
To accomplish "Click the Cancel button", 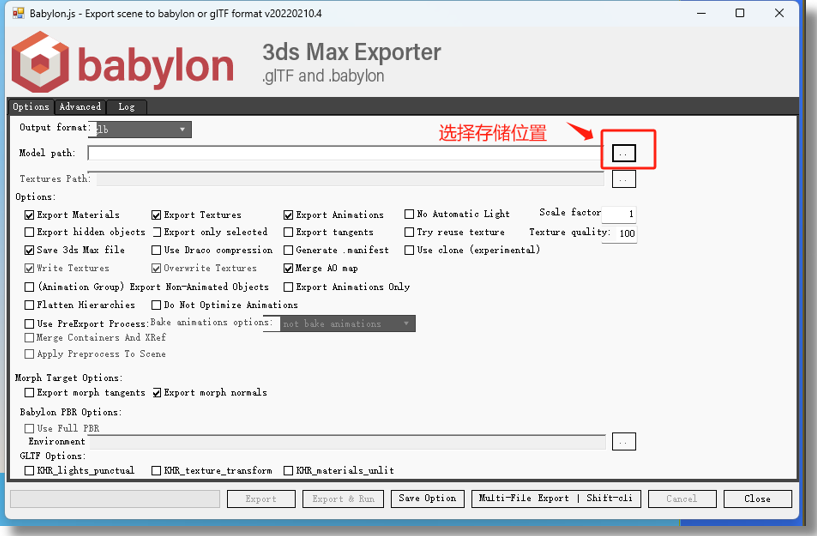I will 682,498.
